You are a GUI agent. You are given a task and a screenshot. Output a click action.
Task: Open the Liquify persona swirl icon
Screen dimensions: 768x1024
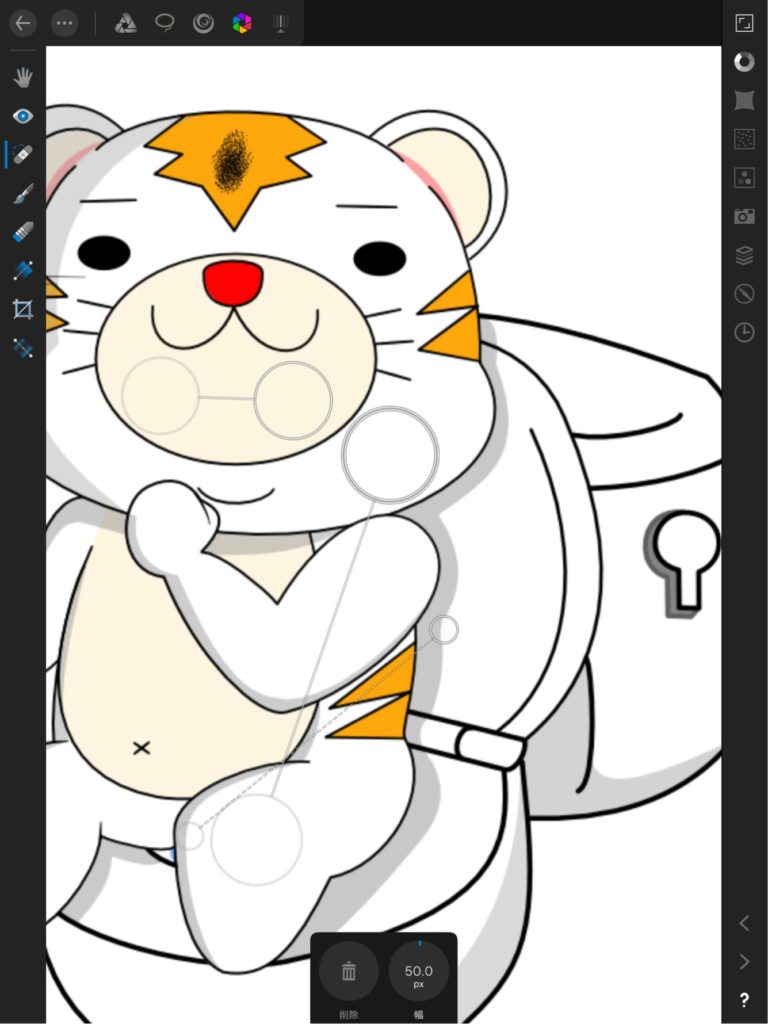(x=203, y=23)
